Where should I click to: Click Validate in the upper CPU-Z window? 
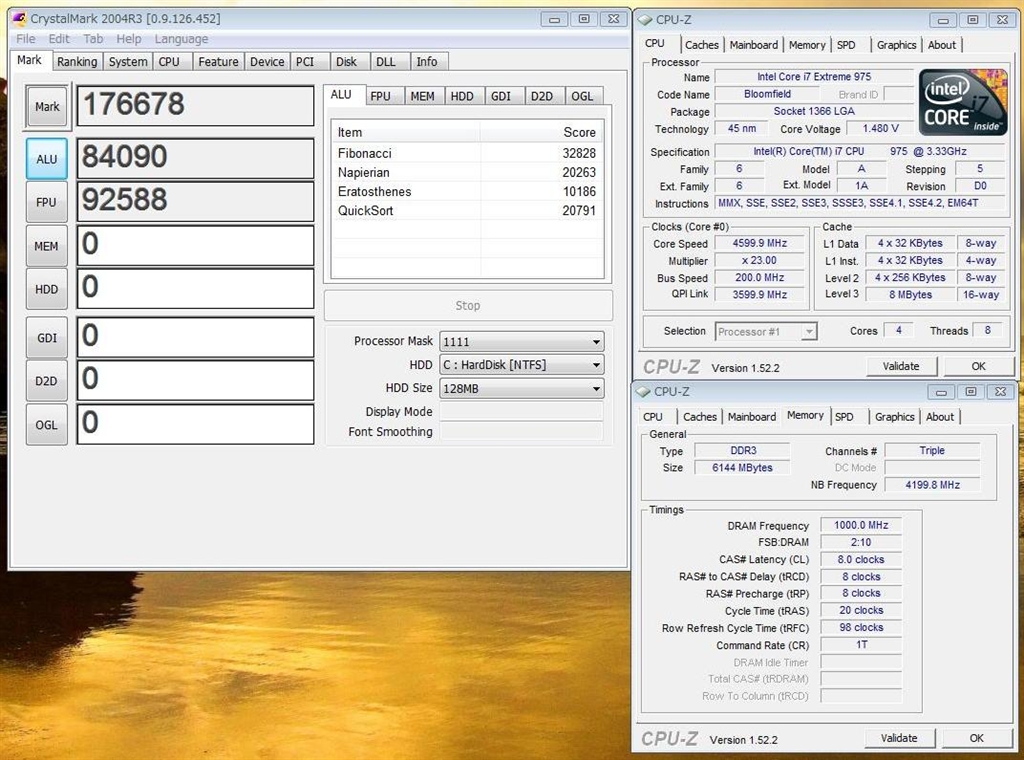[900, 366]
